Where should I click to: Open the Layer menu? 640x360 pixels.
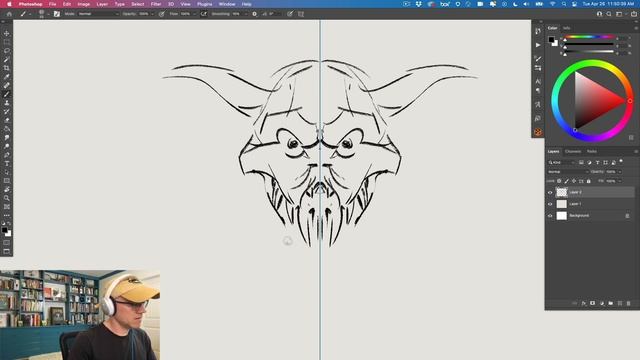[102, 4]
